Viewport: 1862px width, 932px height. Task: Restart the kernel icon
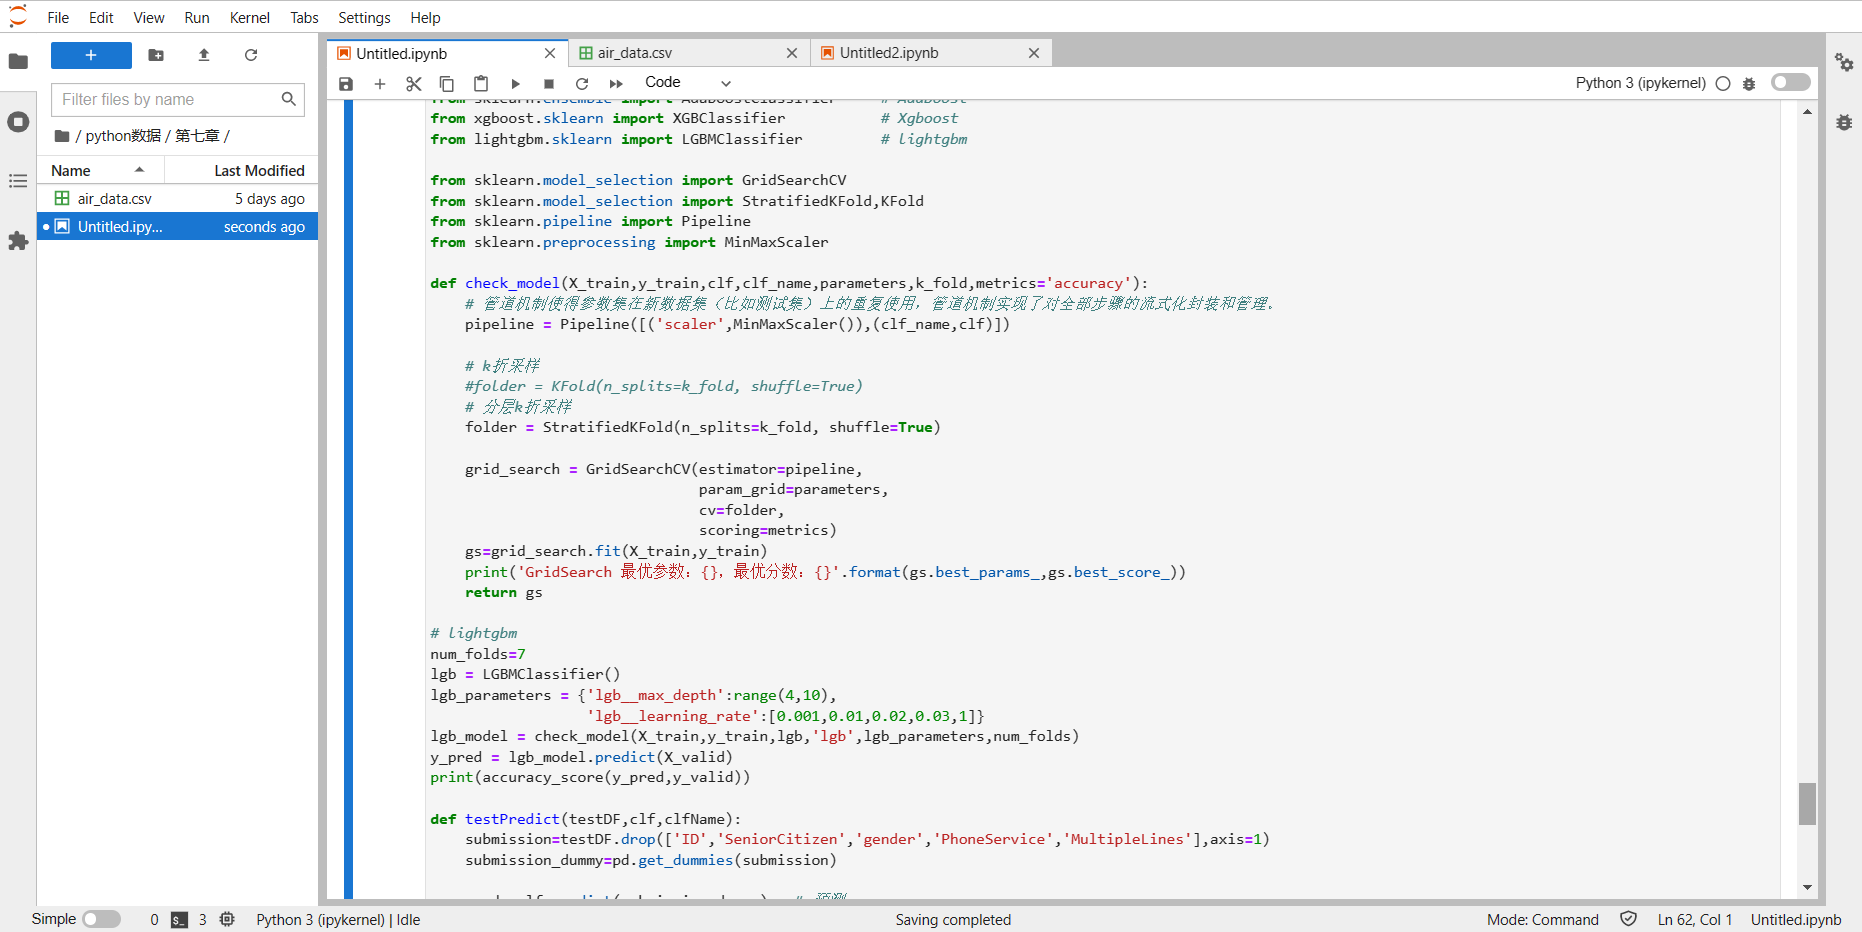(x=582, y=84)
